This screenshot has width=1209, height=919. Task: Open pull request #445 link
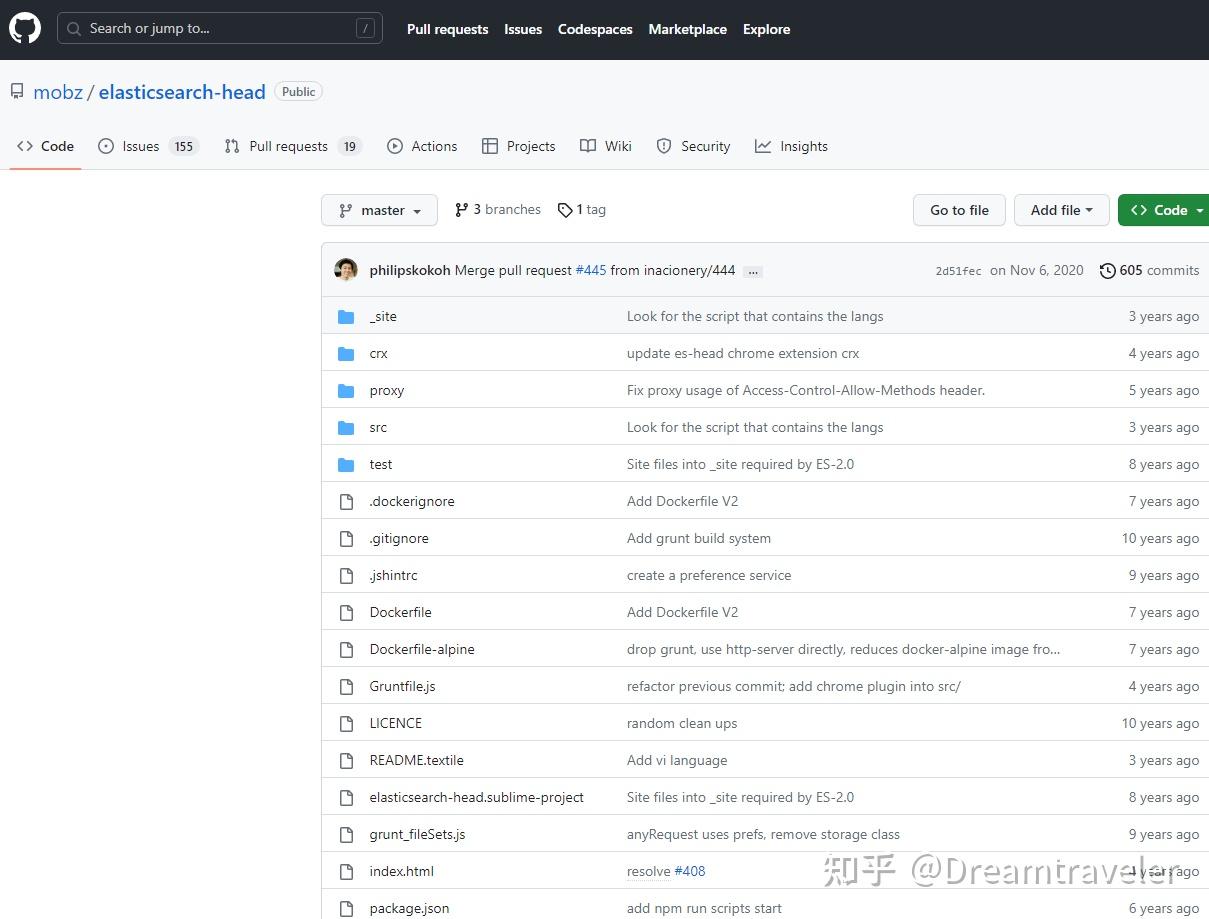(x=591, y=270)
